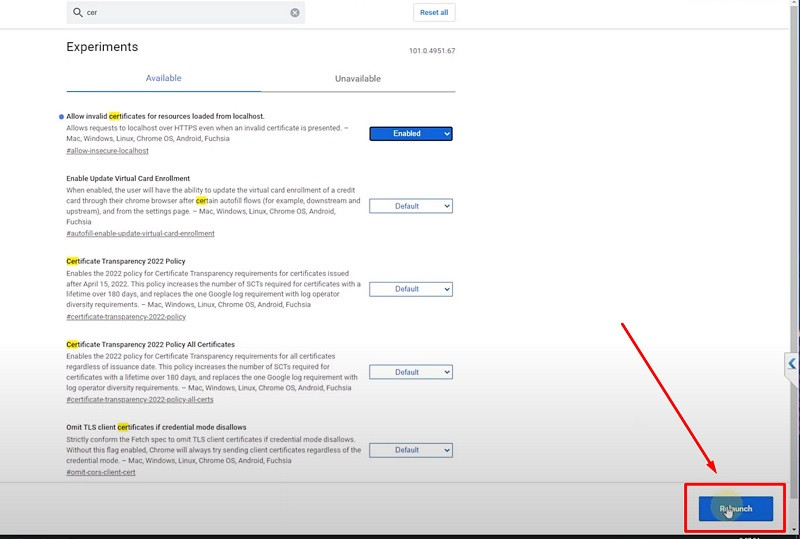Click the magnifier search icon
This screenshot has width=800, height=539.
(77, 13)
